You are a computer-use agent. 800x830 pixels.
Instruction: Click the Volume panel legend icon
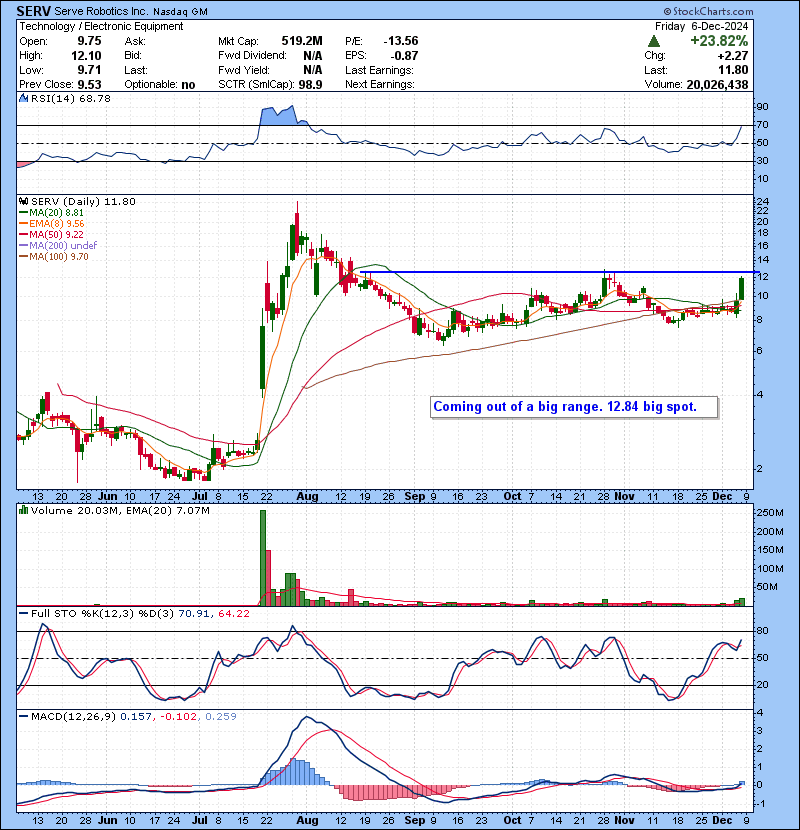click(22, 512)
